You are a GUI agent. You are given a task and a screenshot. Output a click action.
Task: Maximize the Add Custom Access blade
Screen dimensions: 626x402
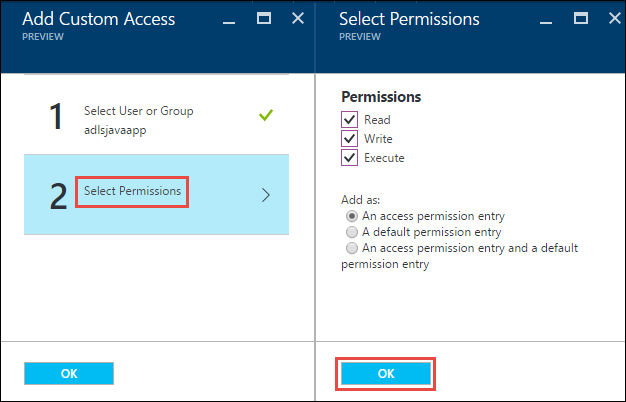(x=264, y=19)
